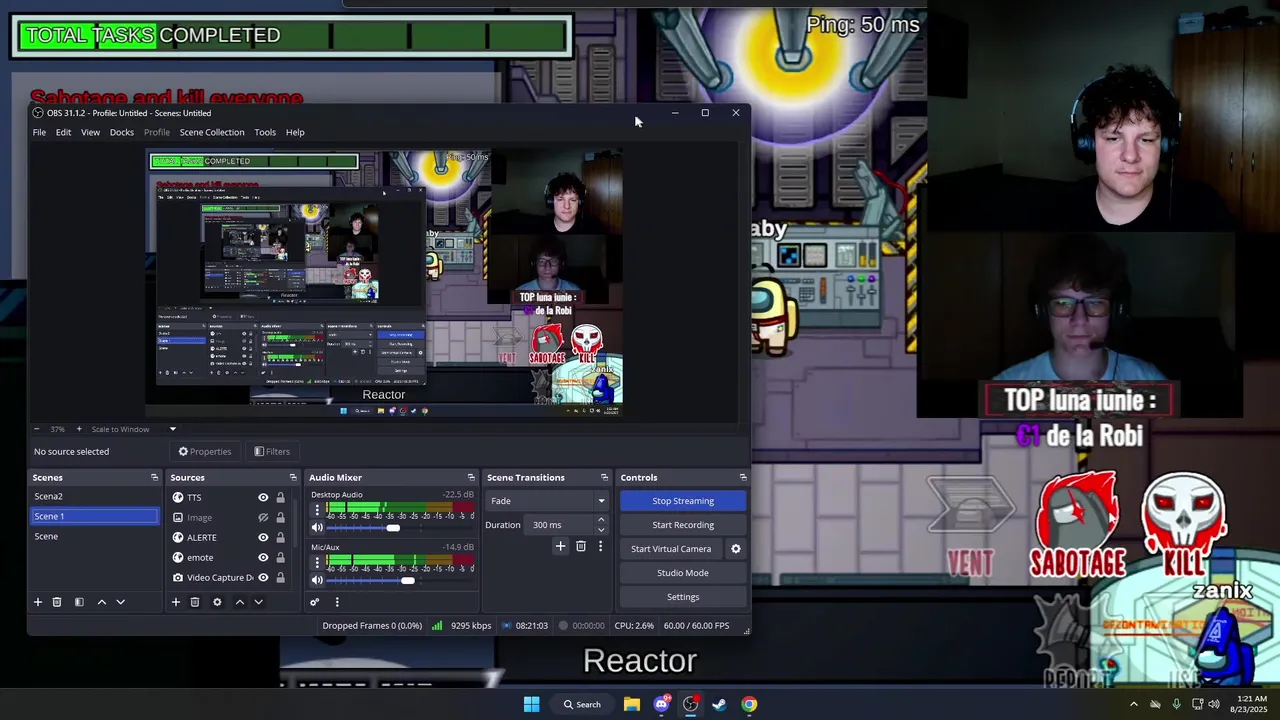Click Stop Streaming button

coord(683,501)
